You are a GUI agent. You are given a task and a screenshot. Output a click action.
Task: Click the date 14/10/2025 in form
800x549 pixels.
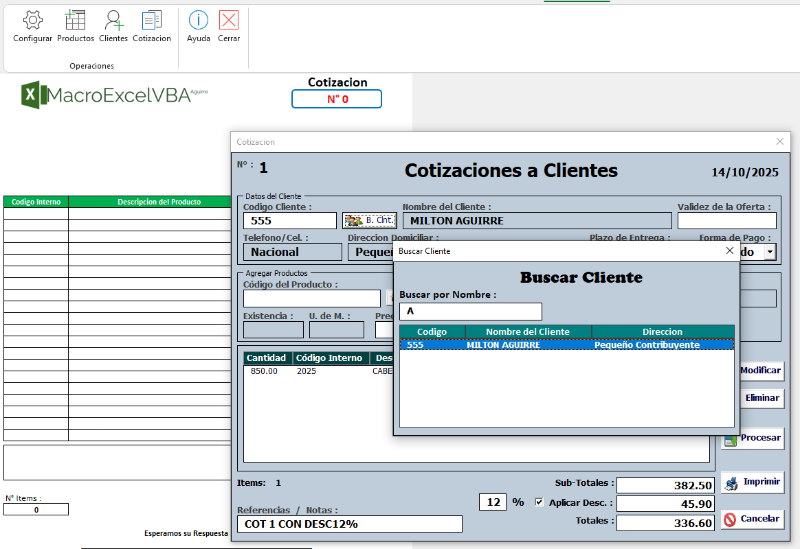coord(745,172)
